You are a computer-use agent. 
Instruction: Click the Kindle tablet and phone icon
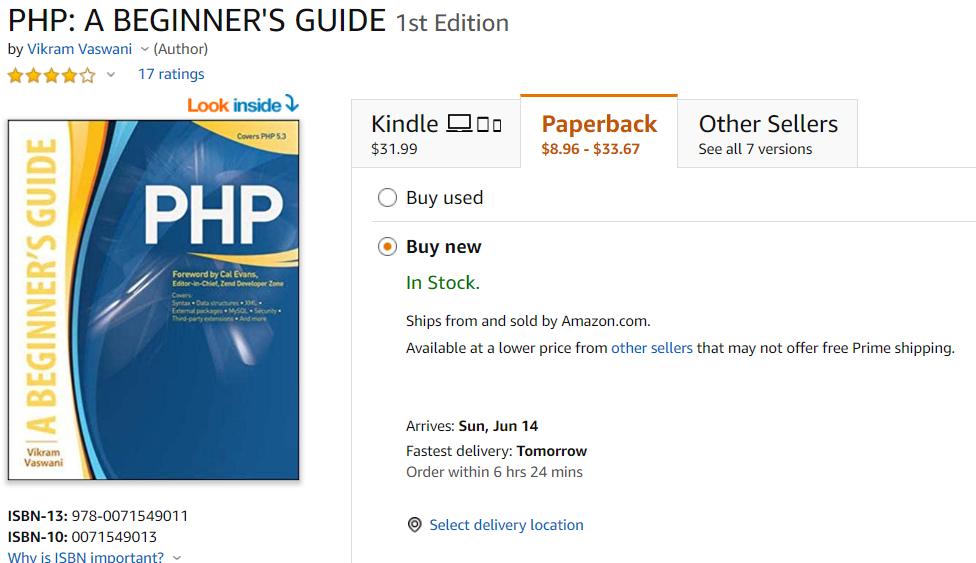coord(489,125)
